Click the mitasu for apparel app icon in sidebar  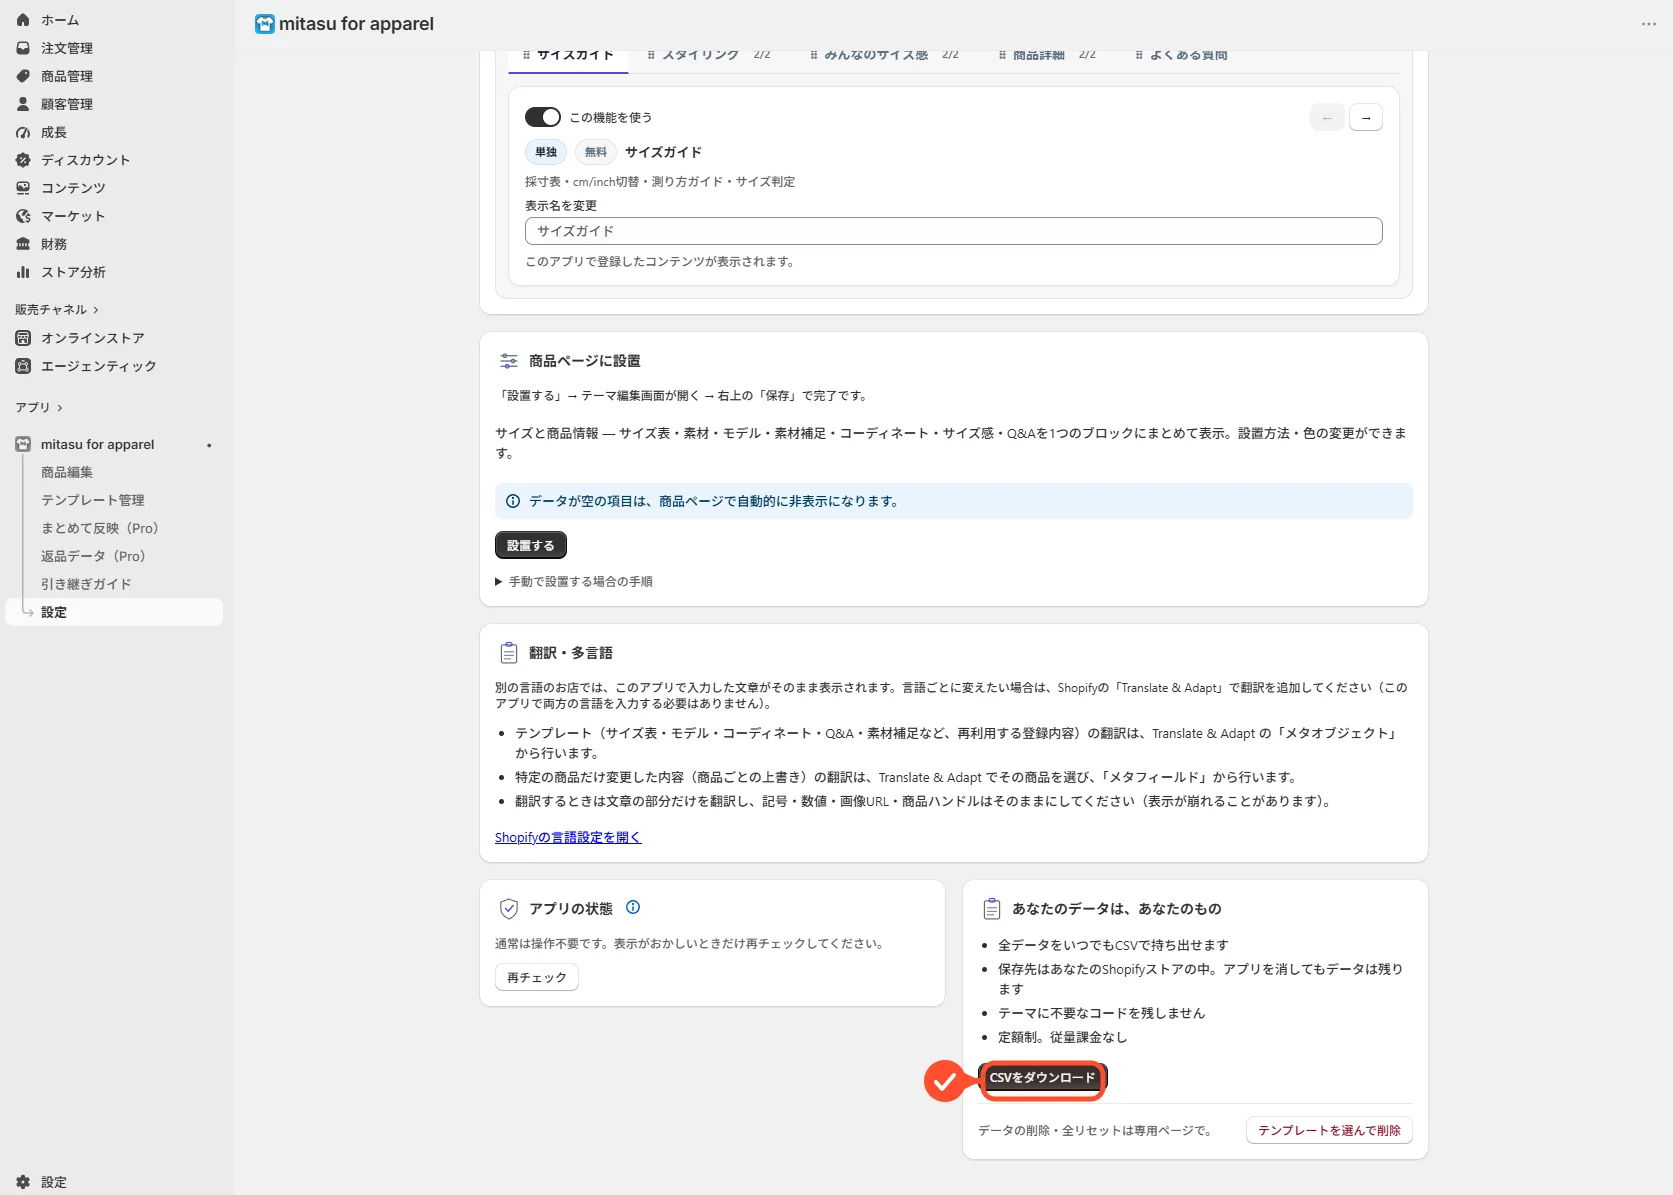(23, 444)
